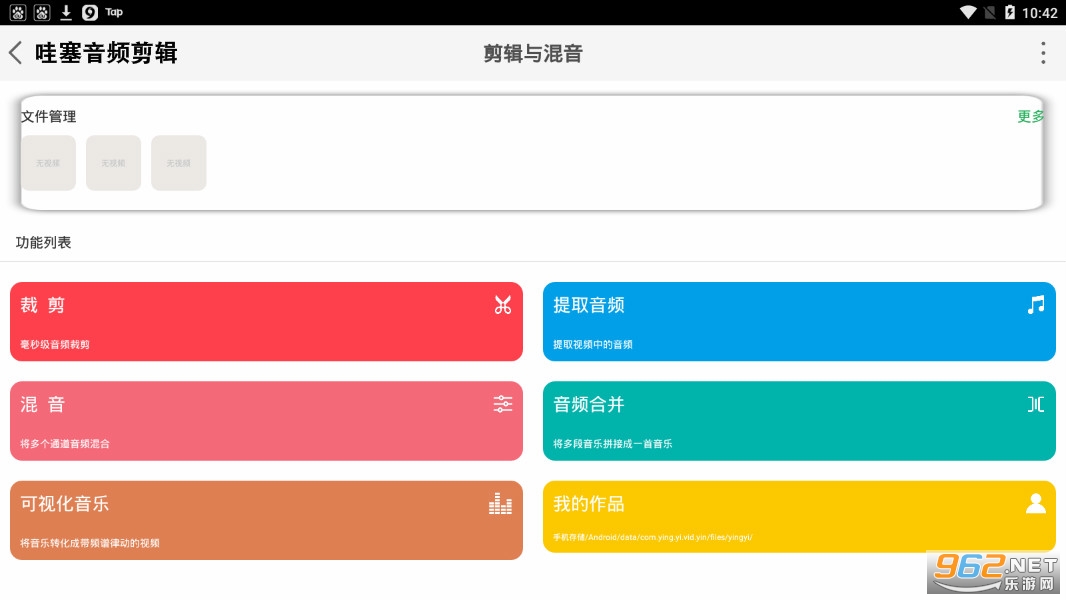Tap the 哇塞音频剪辑 app title
This screenshot has height=600, width=1066.
(106, 53)
